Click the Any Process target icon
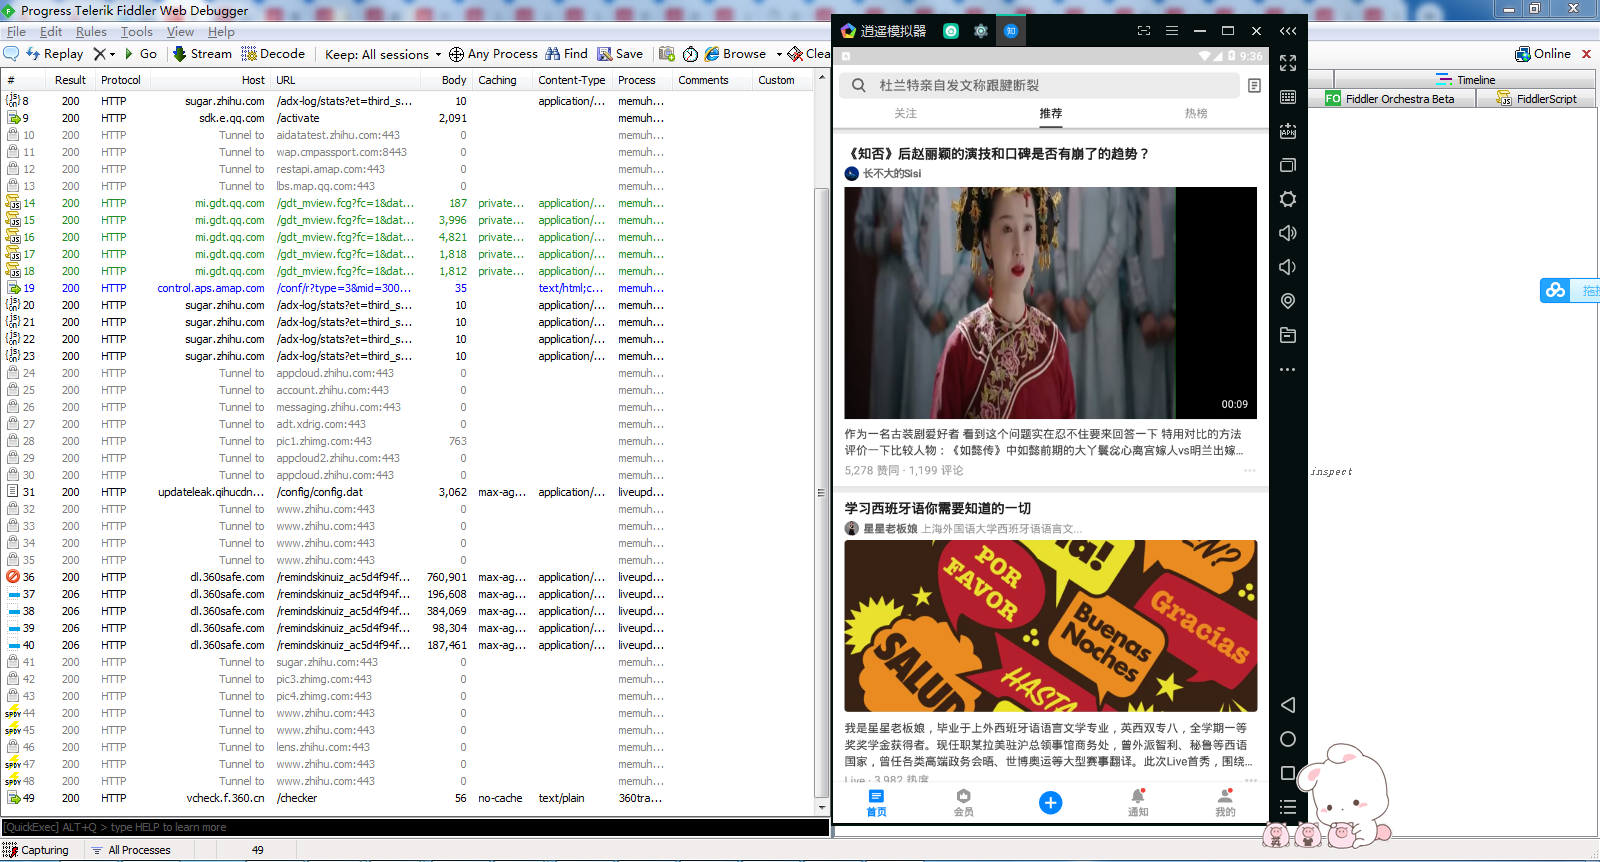This screenshot has width=1600, height=862. click(456, 54)
